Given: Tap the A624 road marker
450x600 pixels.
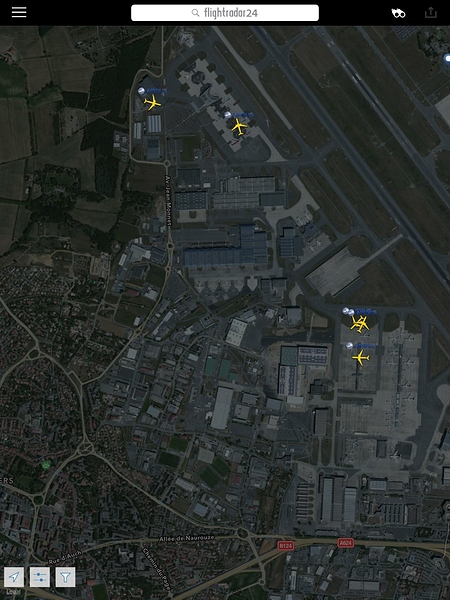Looking at the screenshot, I should pyautogui.click(x=346, y=543).
